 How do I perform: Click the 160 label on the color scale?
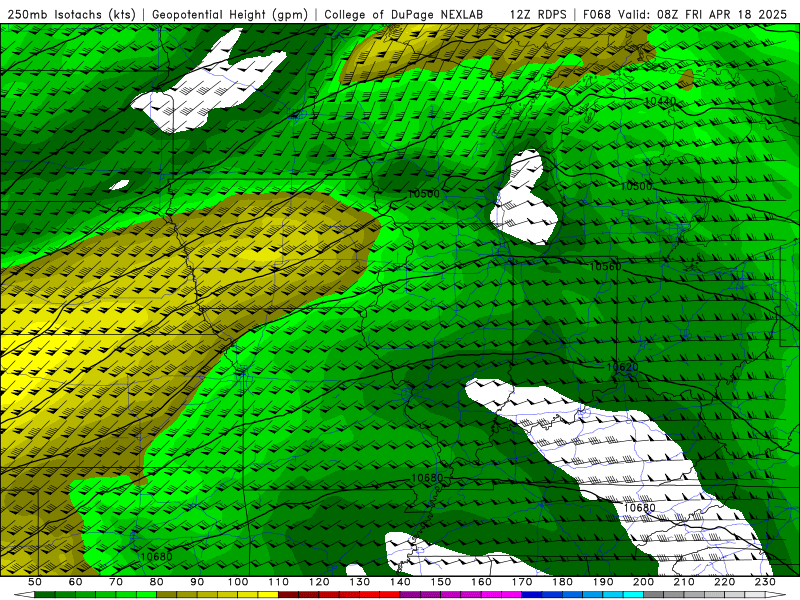click(x=482, y=582)
